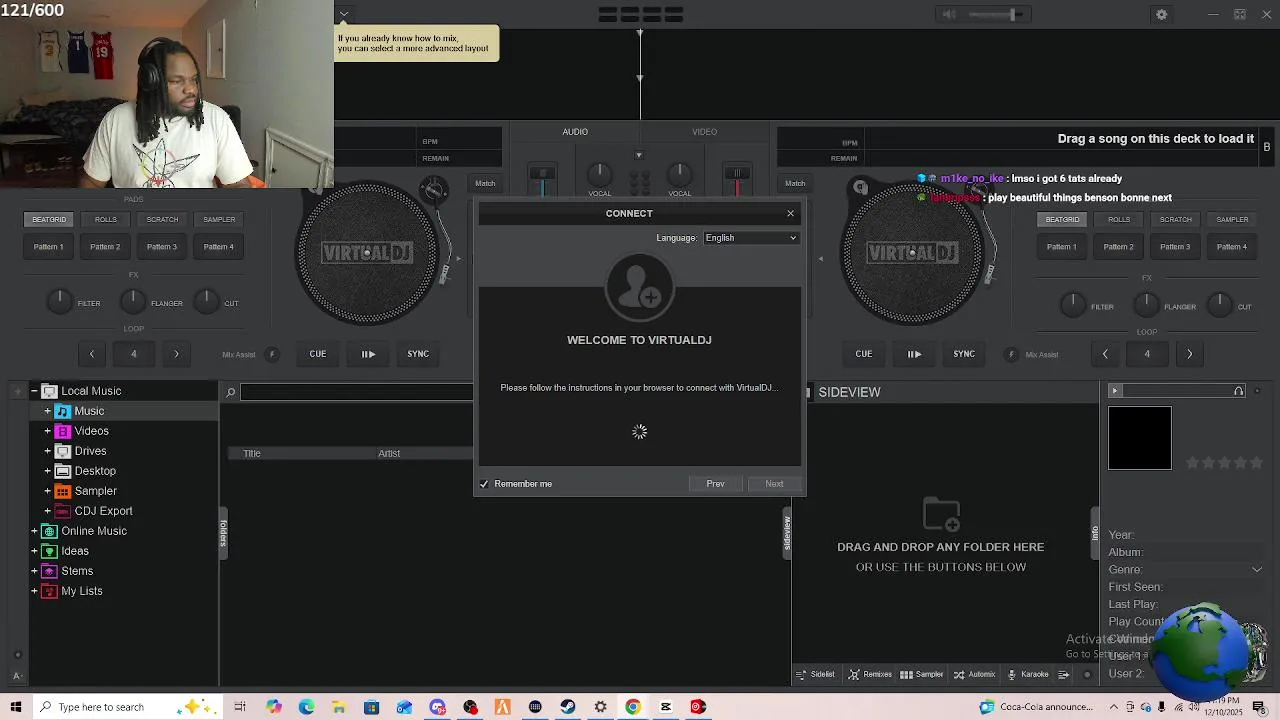The height and width of the screenshot is (720, 1280).
Task: Click the headphones icon in the prelisten bar
Action: (x=1239, y=391)
